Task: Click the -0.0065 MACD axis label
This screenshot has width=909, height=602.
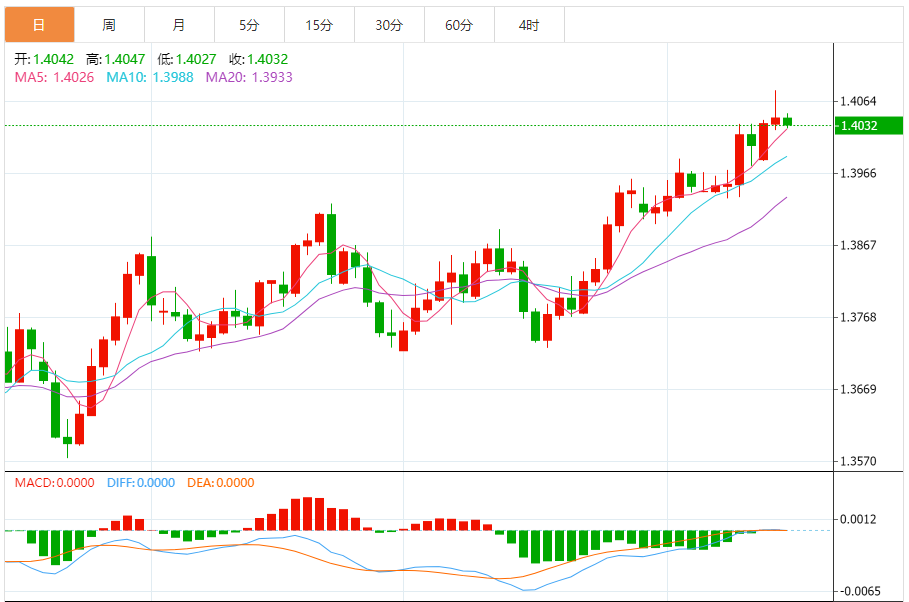Action: point(861,591)
